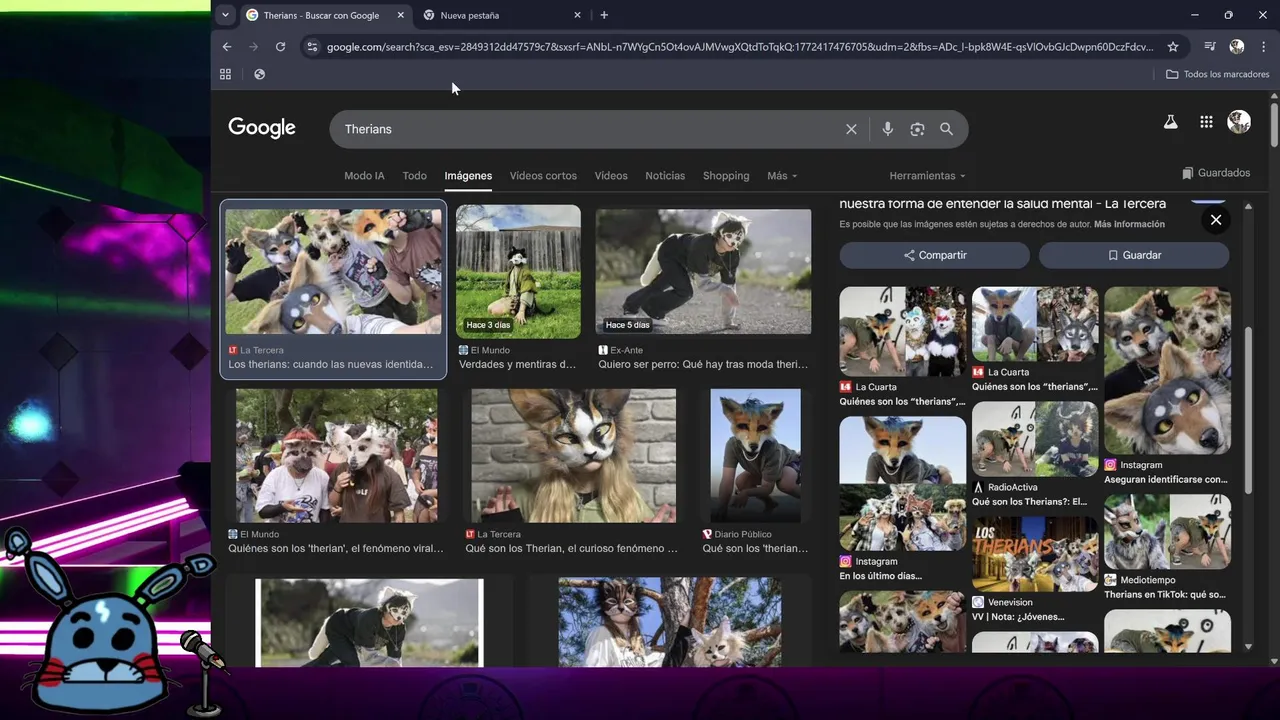
Task: Open the Guardados saved items link
Action: (x=1216, y=173)
